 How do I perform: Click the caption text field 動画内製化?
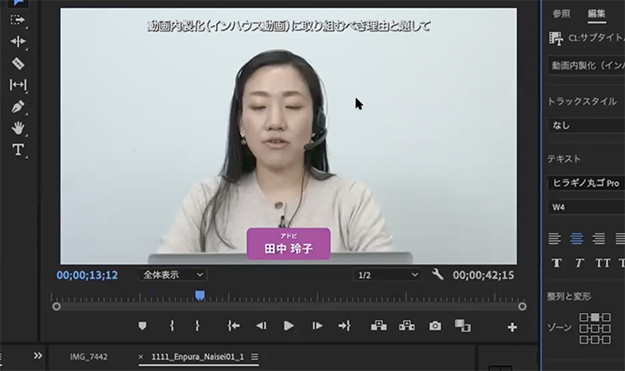point(586,65)
